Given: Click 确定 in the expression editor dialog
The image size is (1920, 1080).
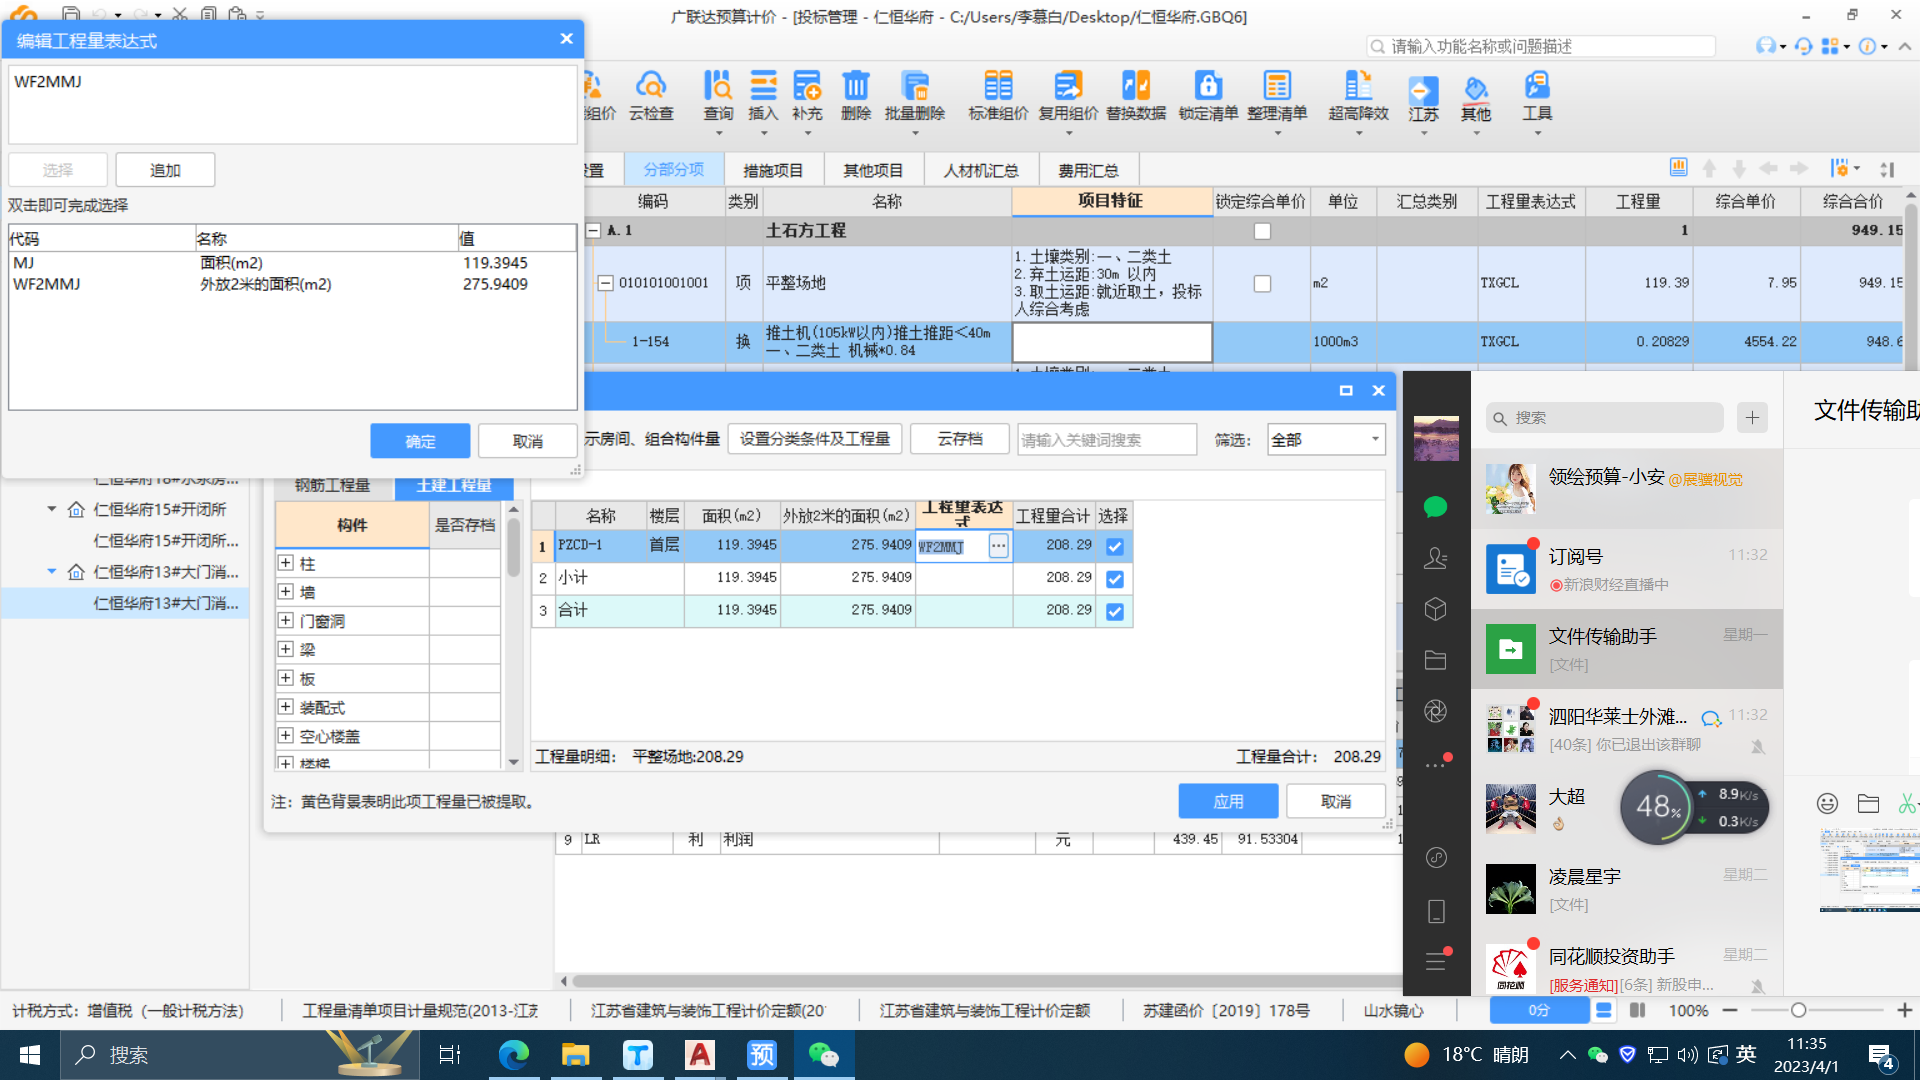Looking at the screenshot, I should tap(420, 441).
